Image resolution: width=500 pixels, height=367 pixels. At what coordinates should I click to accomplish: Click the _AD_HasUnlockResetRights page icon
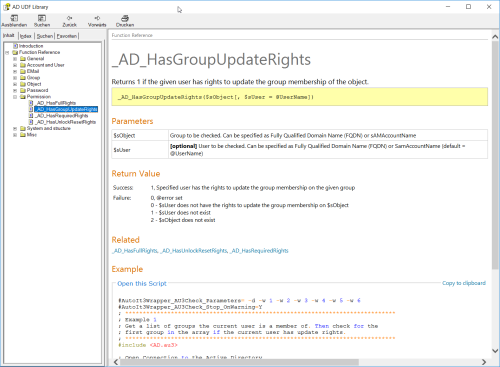(31, 122)
